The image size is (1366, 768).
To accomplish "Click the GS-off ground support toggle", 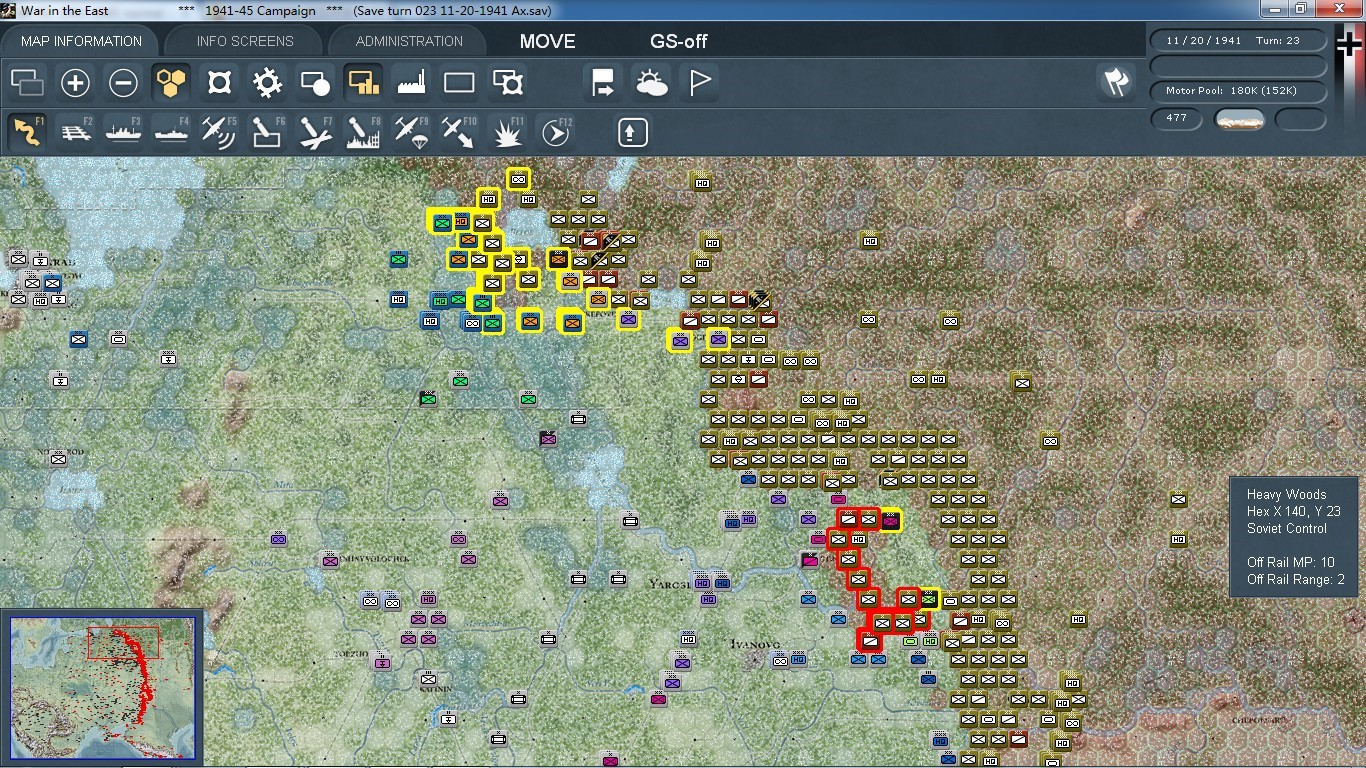I will click(678, 41).
